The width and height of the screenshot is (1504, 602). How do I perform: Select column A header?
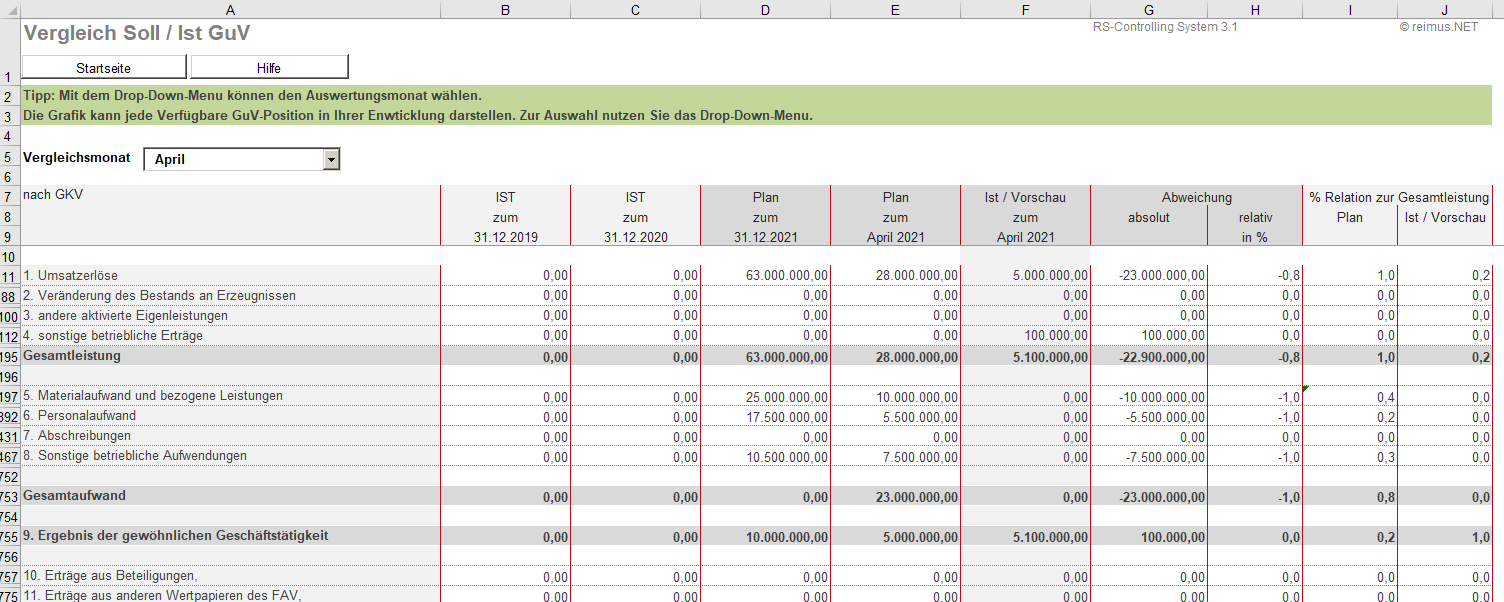click(230, 10)
